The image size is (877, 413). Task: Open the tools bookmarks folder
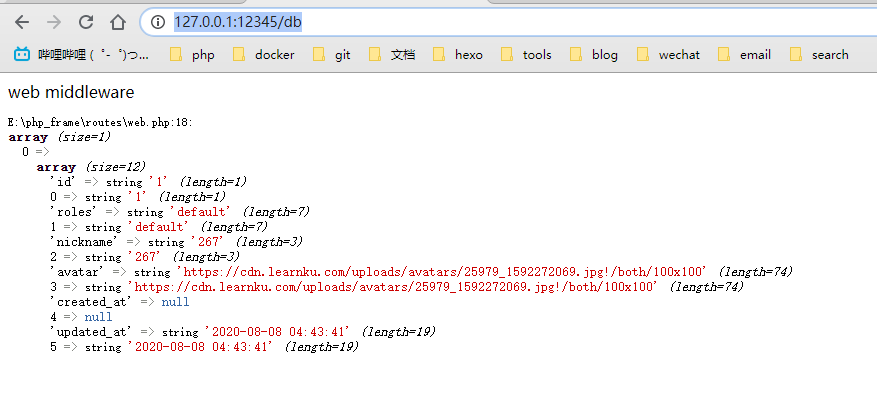(x=526, y=55)
